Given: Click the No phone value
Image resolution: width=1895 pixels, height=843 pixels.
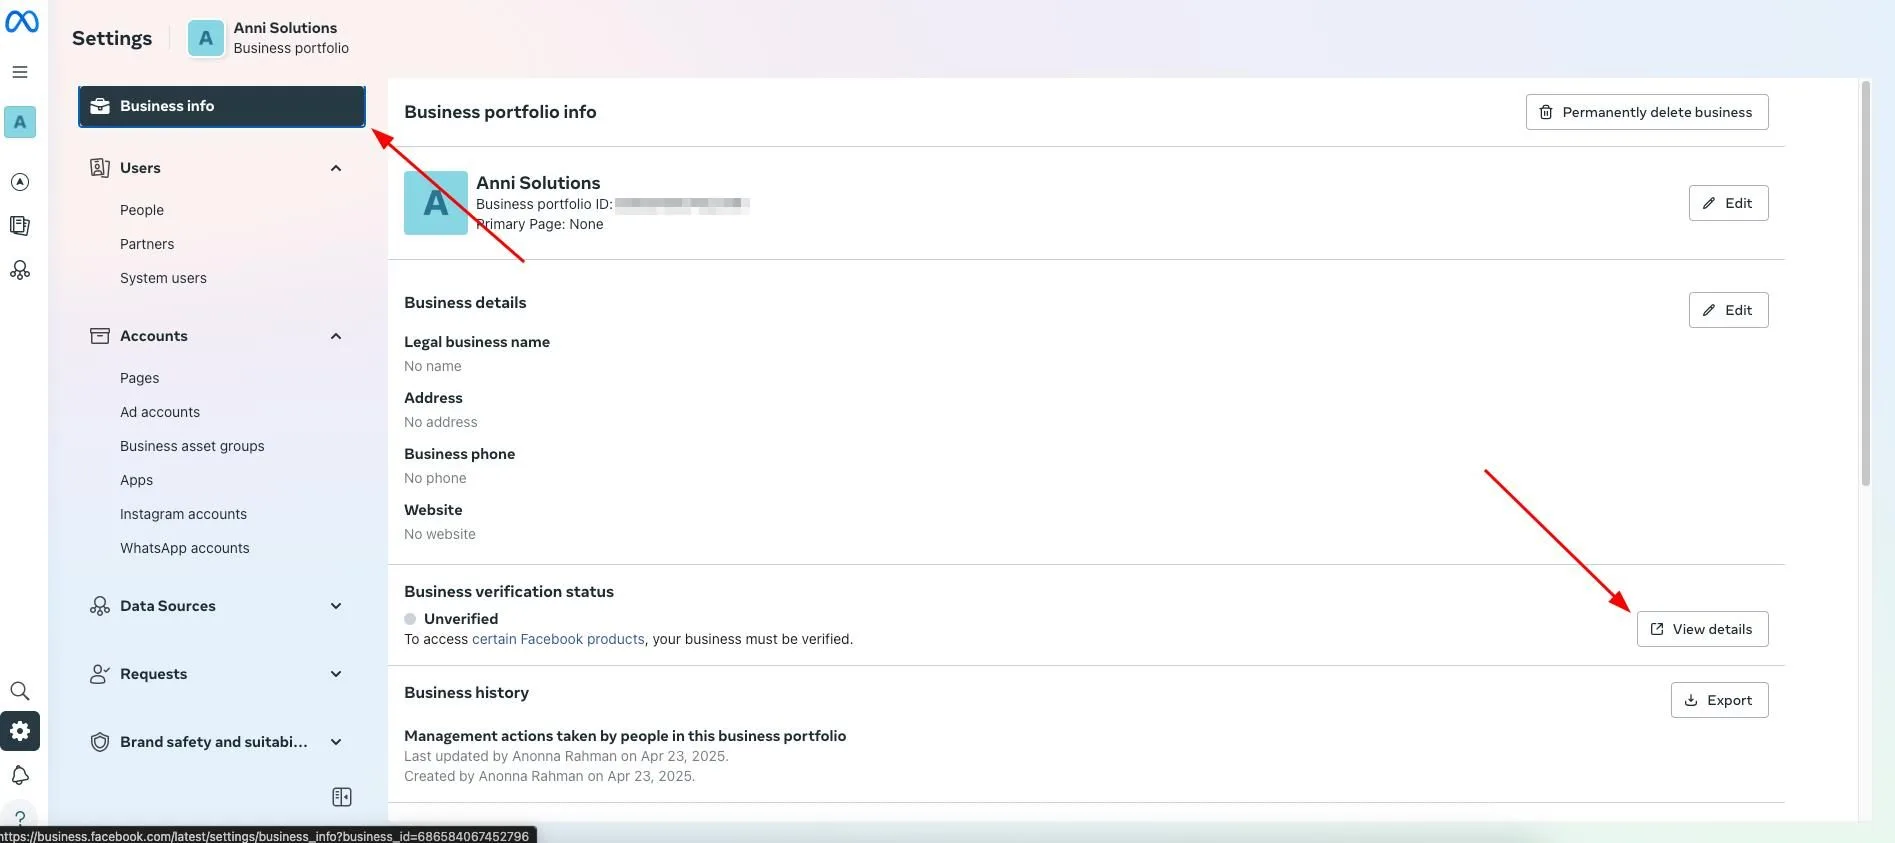Looking at the screenshot, I should click(x=435, y=478).
